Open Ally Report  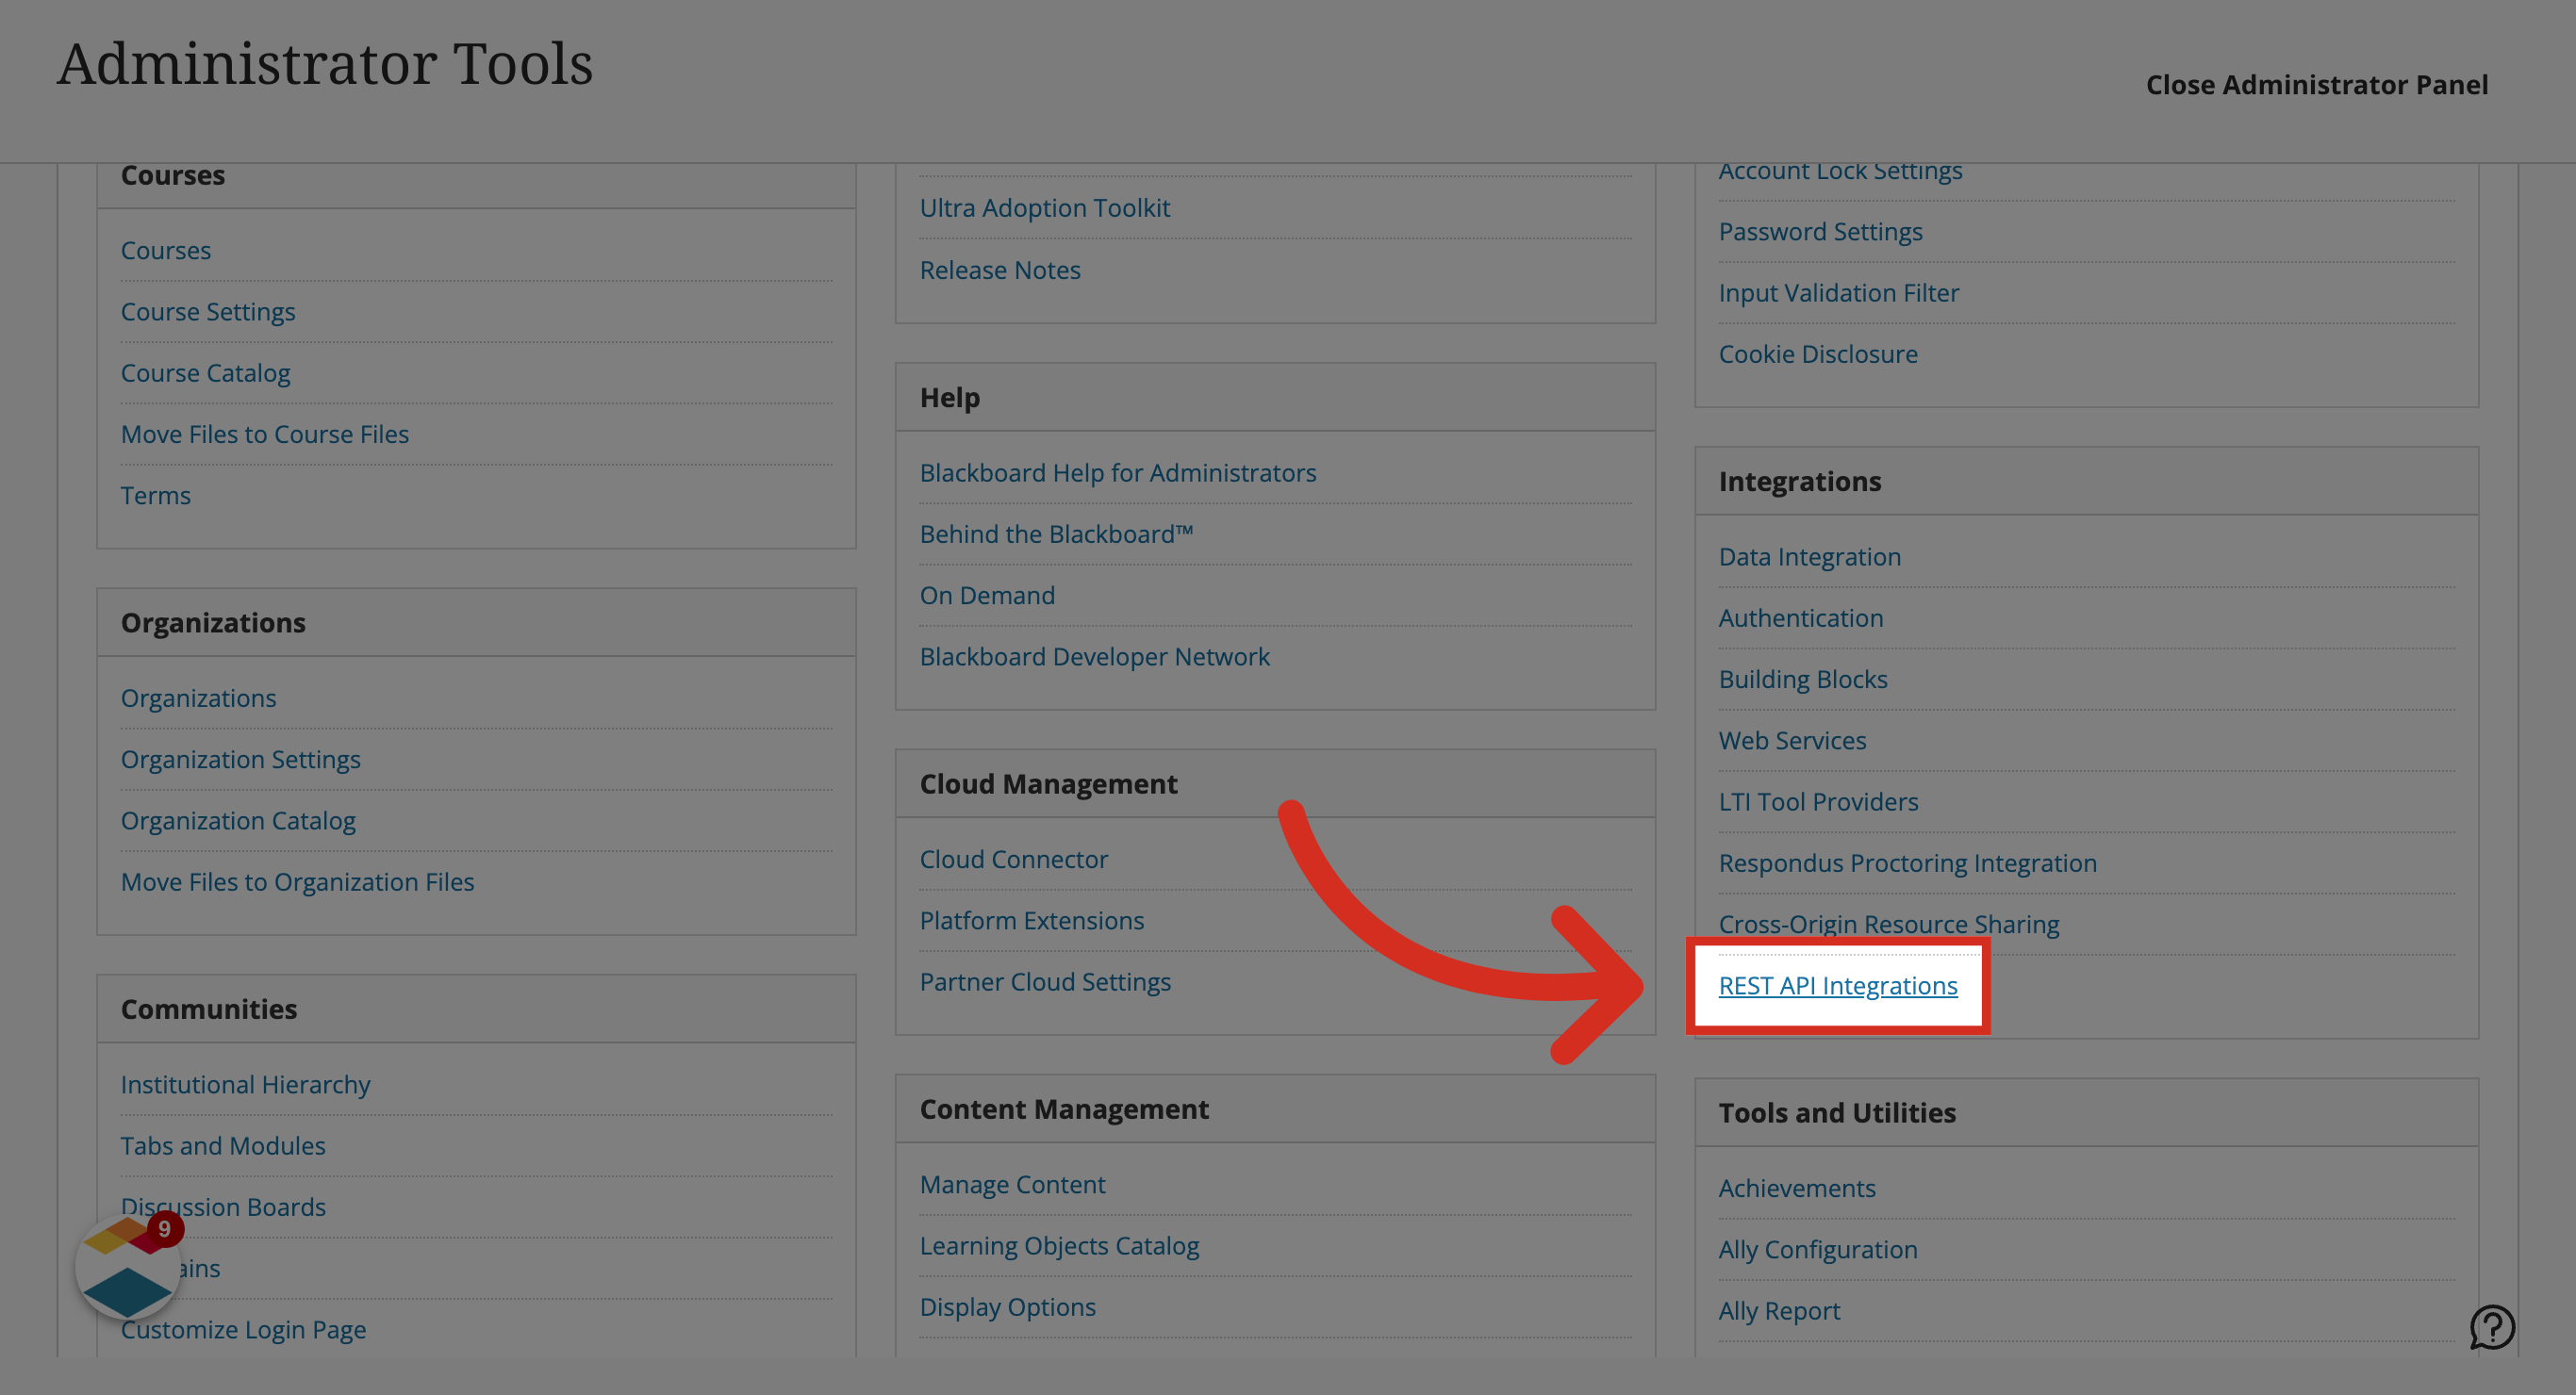coord(1779,1311)
